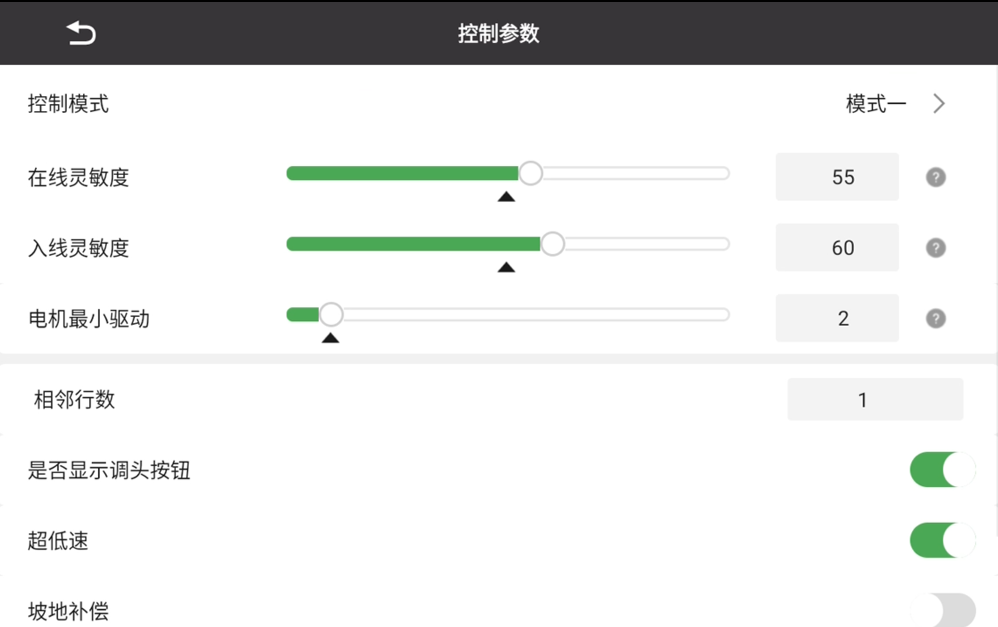Click the 控制参数 page title
This screenshot has height=627, width=998.
(x=498, y=33)
